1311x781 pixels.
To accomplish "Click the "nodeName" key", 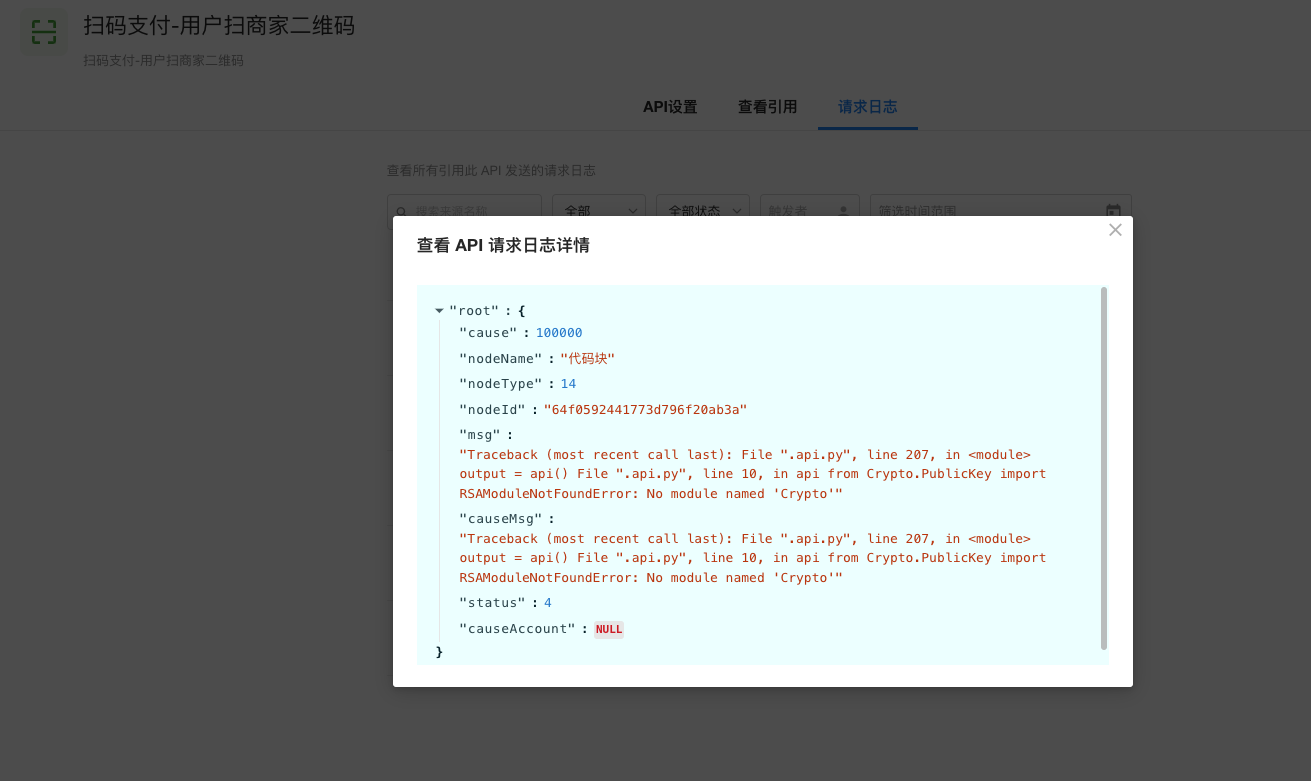I will click(x=500, y=358).
